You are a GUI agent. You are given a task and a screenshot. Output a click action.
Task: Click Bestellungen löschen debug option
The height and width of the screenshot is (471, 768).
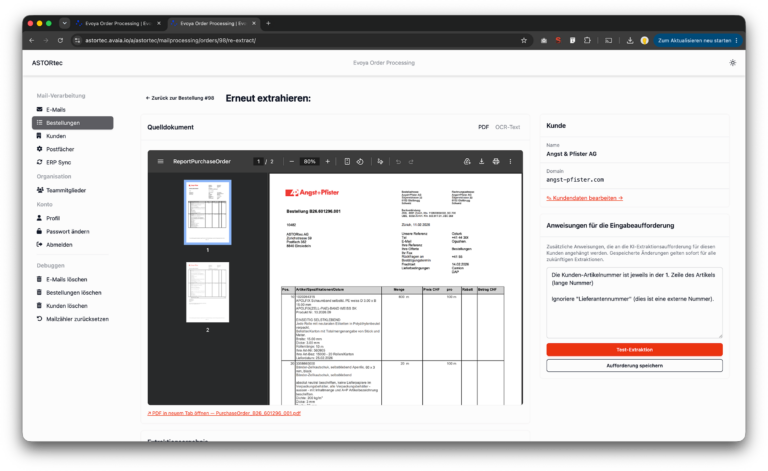(x=73, y=293)
